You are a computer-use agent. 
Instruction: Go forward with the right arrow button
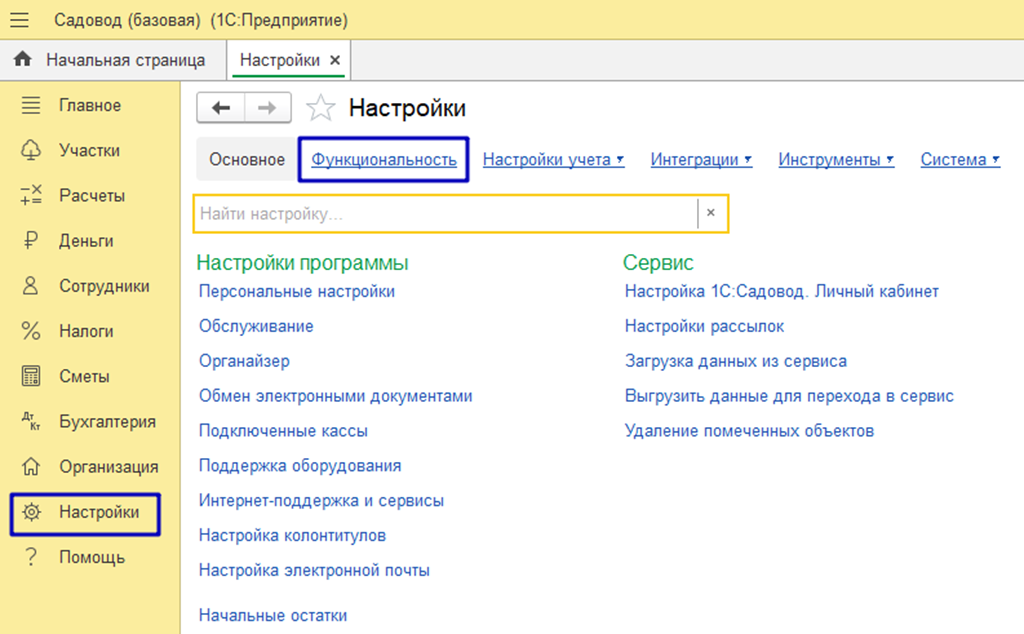point(267,108)
